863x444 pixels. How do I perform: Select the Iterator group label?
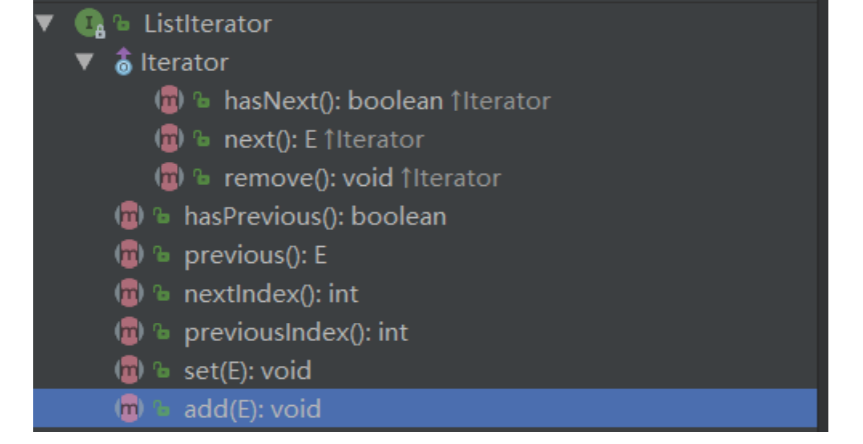(184, 62)
